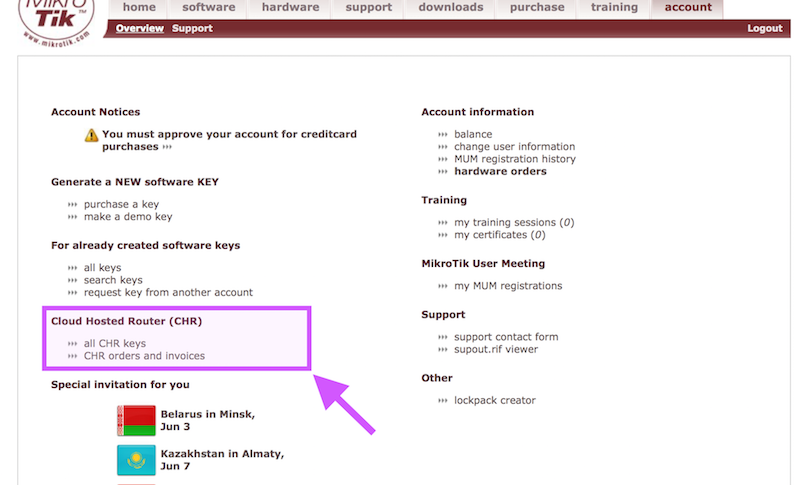Screen dimensions: 800x485
Task: Click the Account information heading
Action: (478, 112)
